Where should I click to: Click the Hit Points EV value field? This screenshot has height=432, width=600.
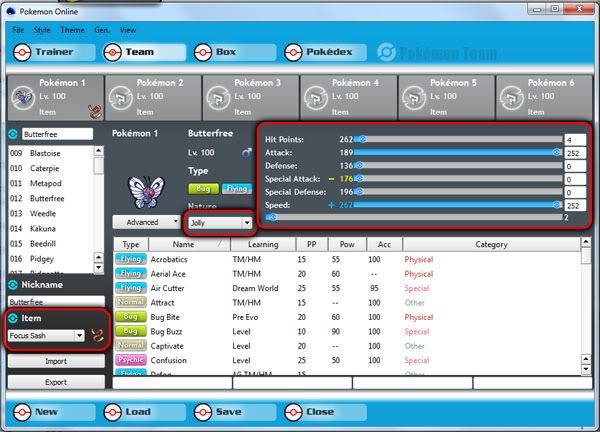coord(575,140)
